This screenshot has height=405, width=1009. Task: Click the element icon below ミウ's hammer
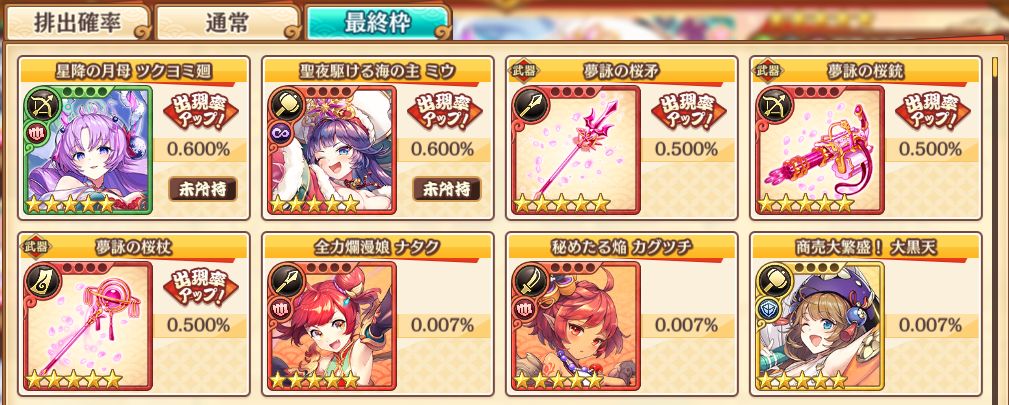coord(284,132)
